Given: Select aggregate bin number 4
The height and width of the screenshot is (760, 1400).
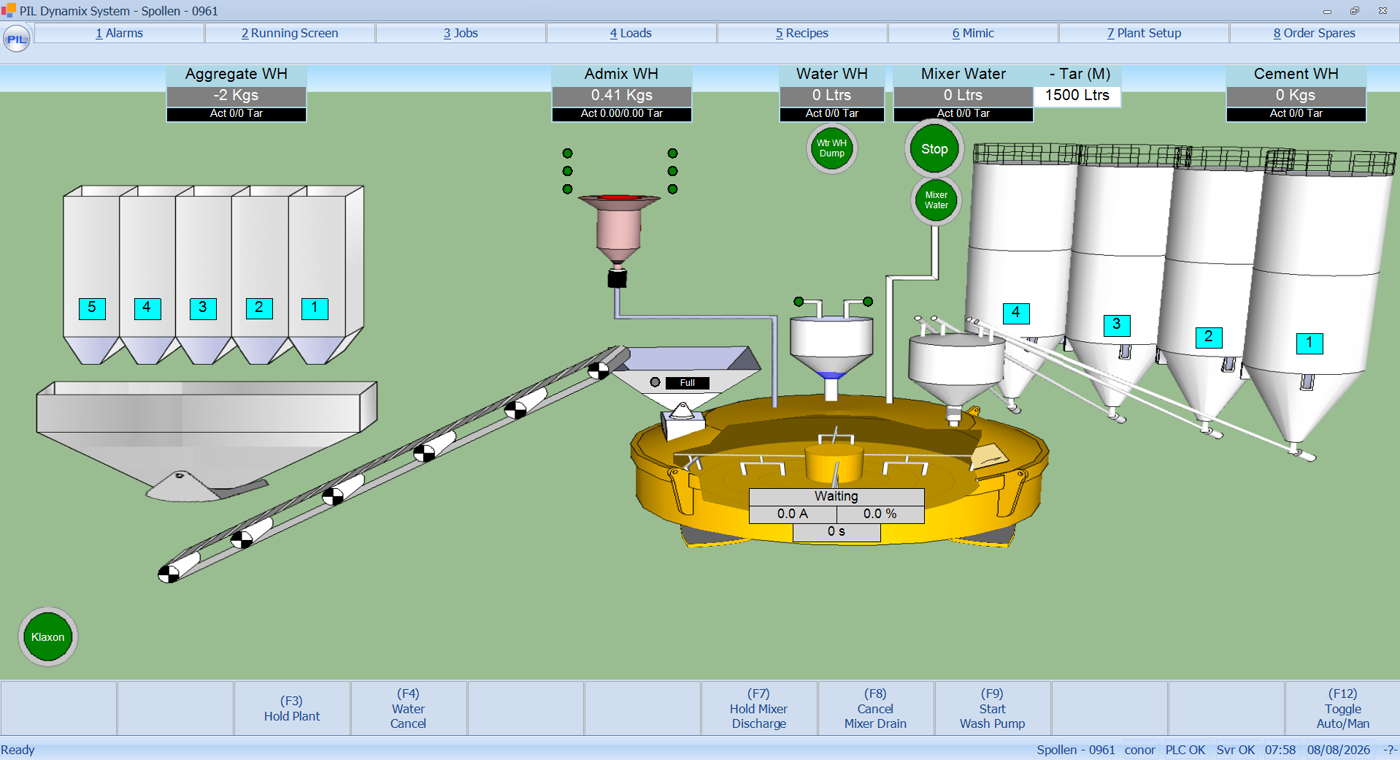Looking at the screenshot, I should point(147,307).
